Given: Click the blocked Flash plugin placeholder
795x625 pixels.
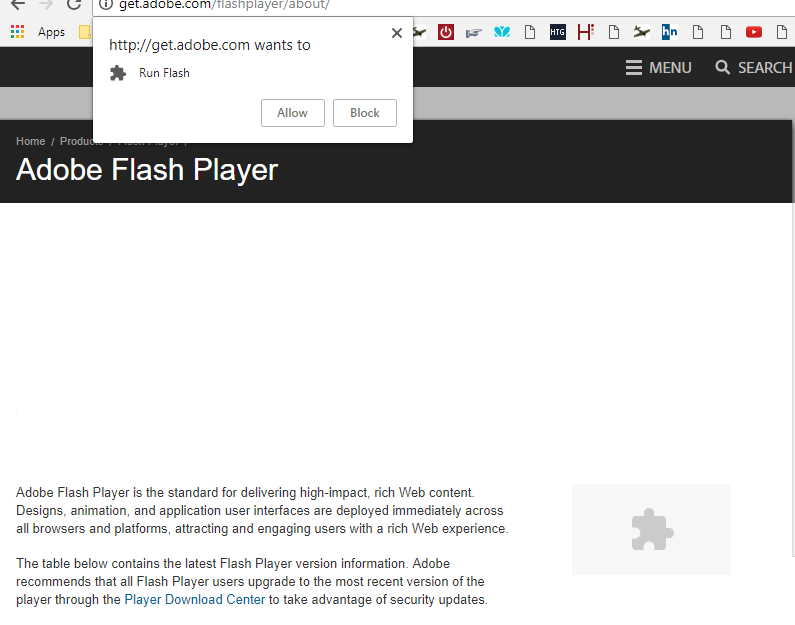Looking at the screenshot, I should pyautogui.click(x=652, y=529).
